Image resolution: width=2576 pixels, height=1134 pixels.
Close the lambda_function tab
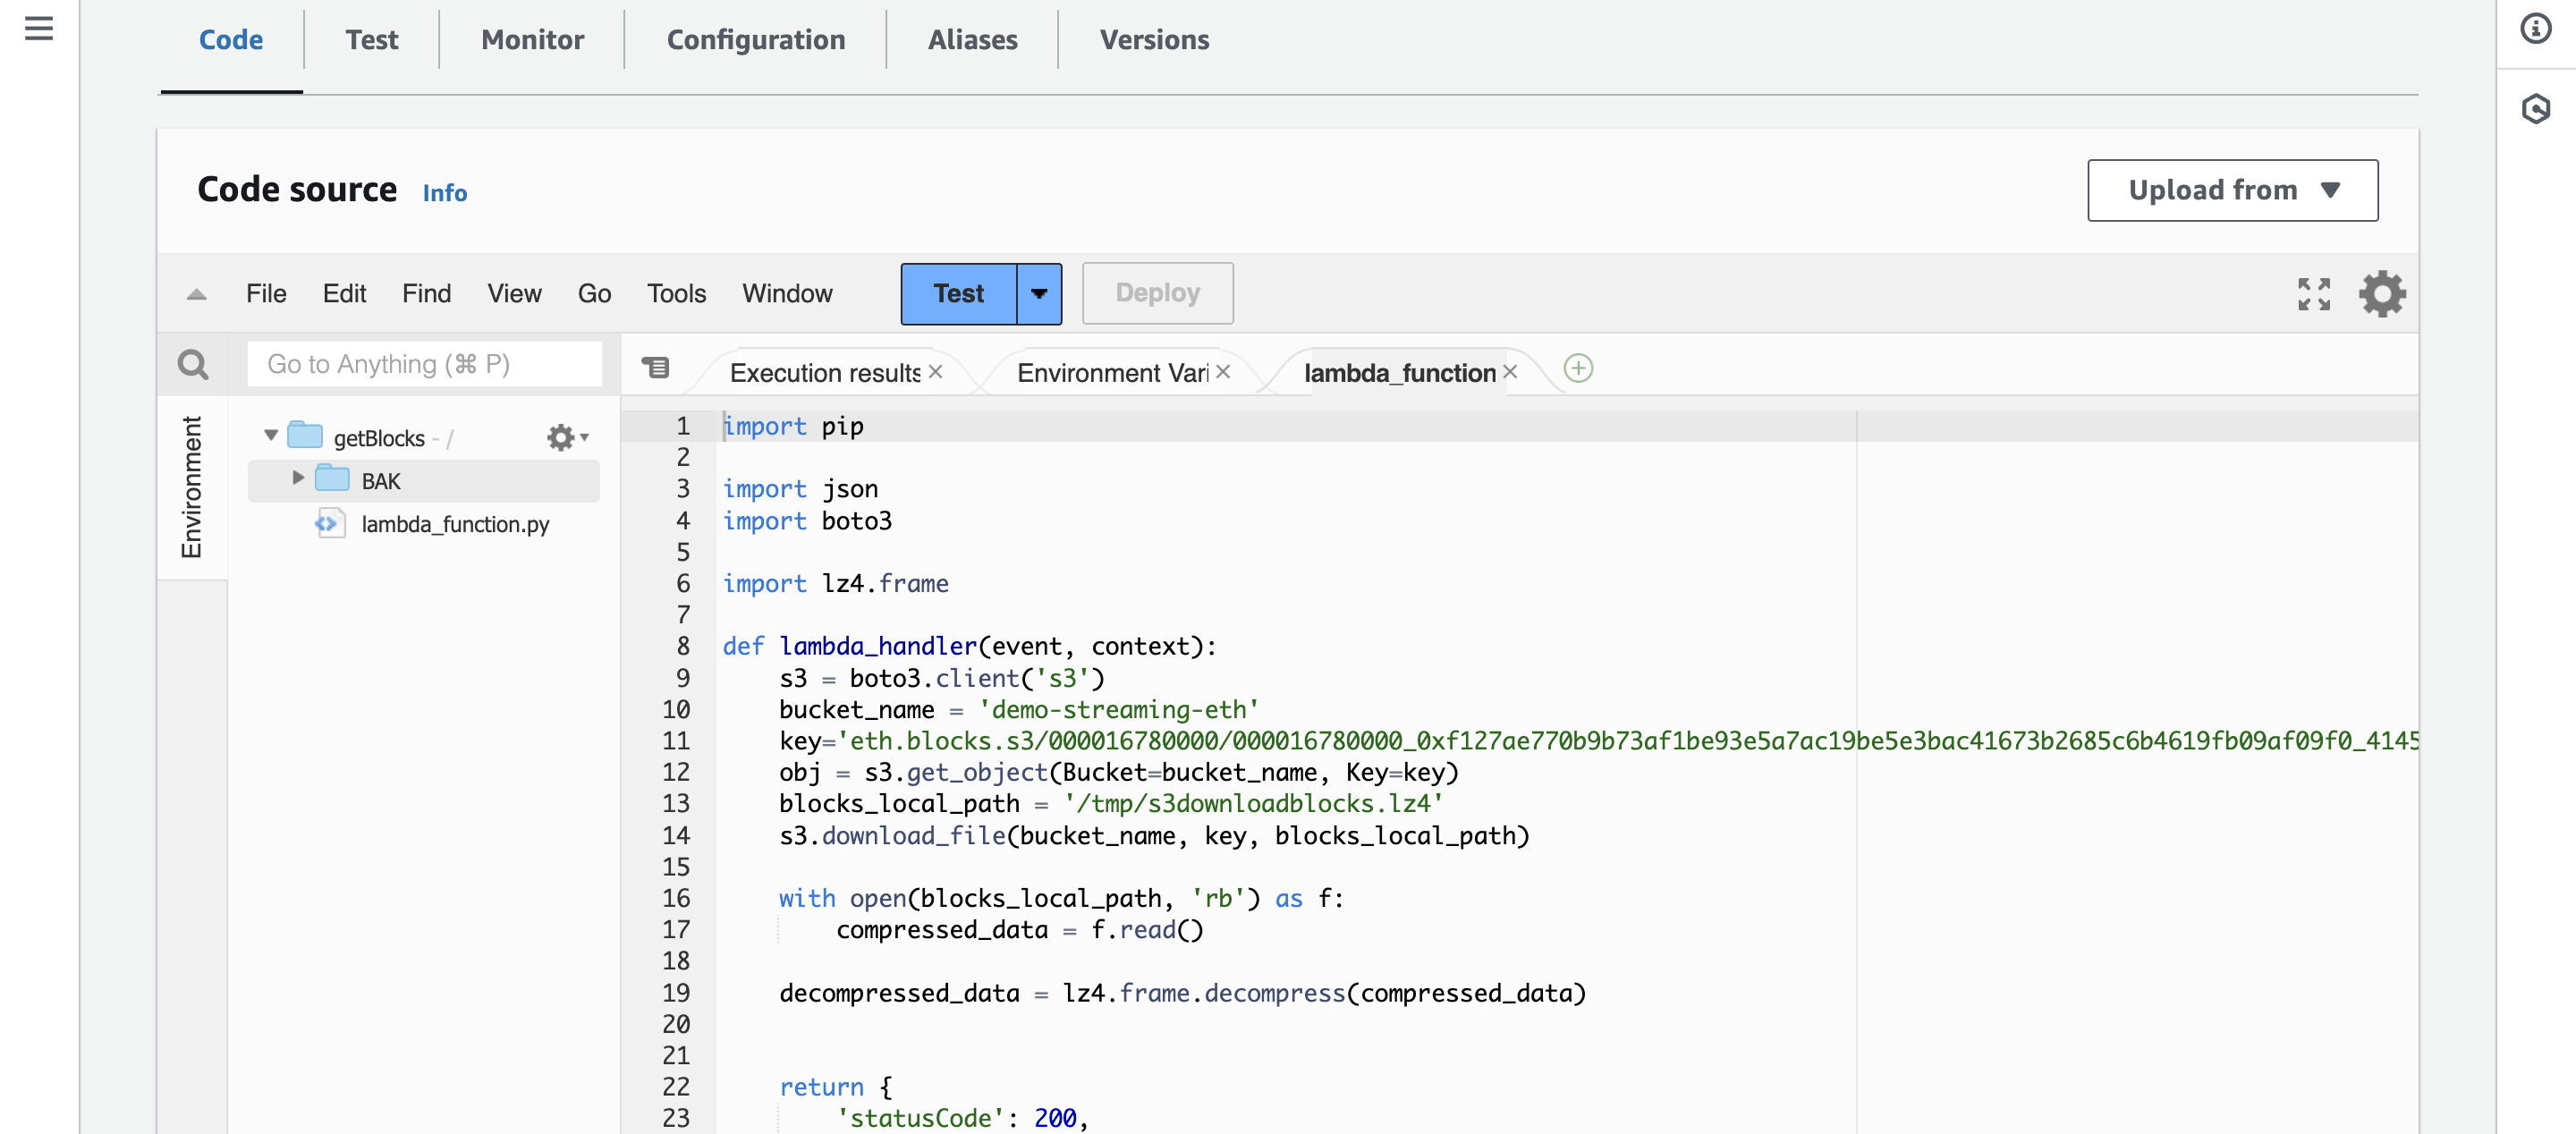pyautogui.click(x=1510, y=371)
